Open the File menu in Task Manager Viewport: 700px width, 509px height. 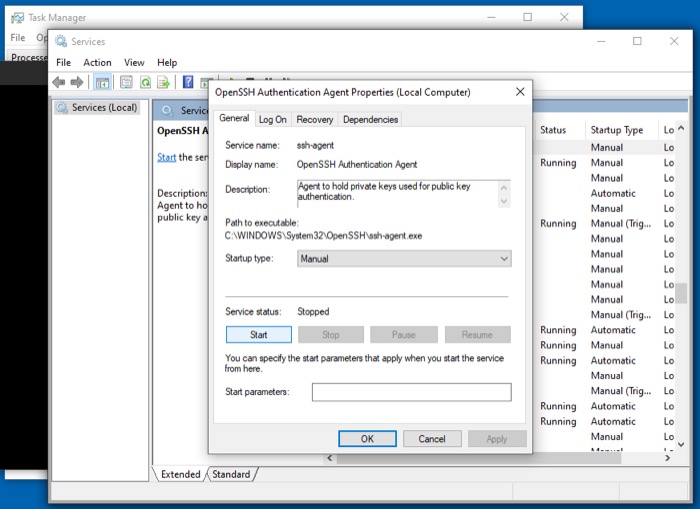18,38
